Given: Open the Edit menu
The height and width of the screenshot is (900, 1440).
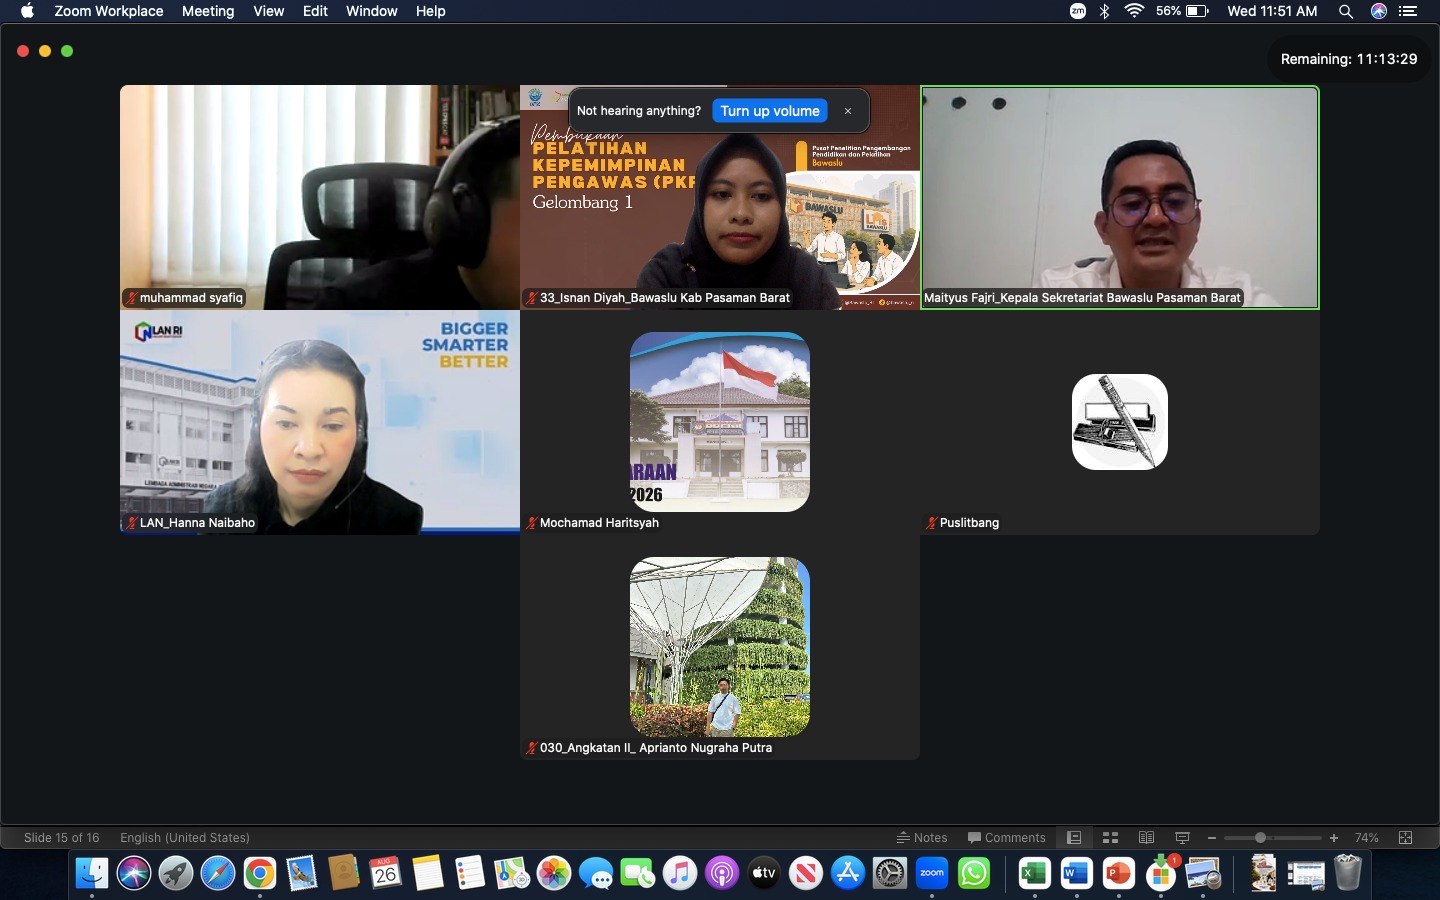Looking at the screenshot, I should (x=315, y=11).
